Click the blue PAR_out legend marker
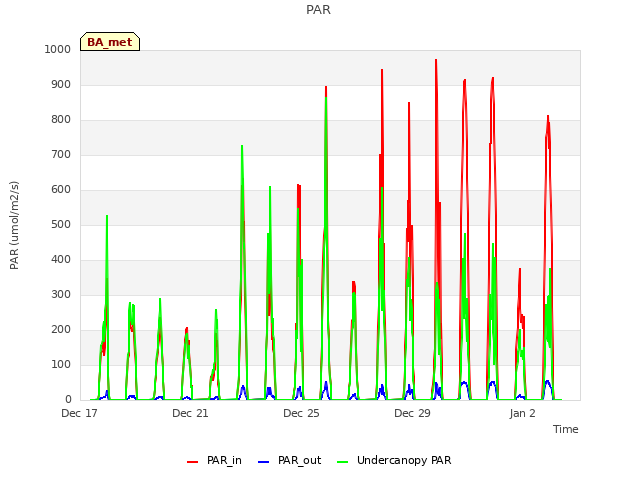The image size is (640, 480). point(264,462)
